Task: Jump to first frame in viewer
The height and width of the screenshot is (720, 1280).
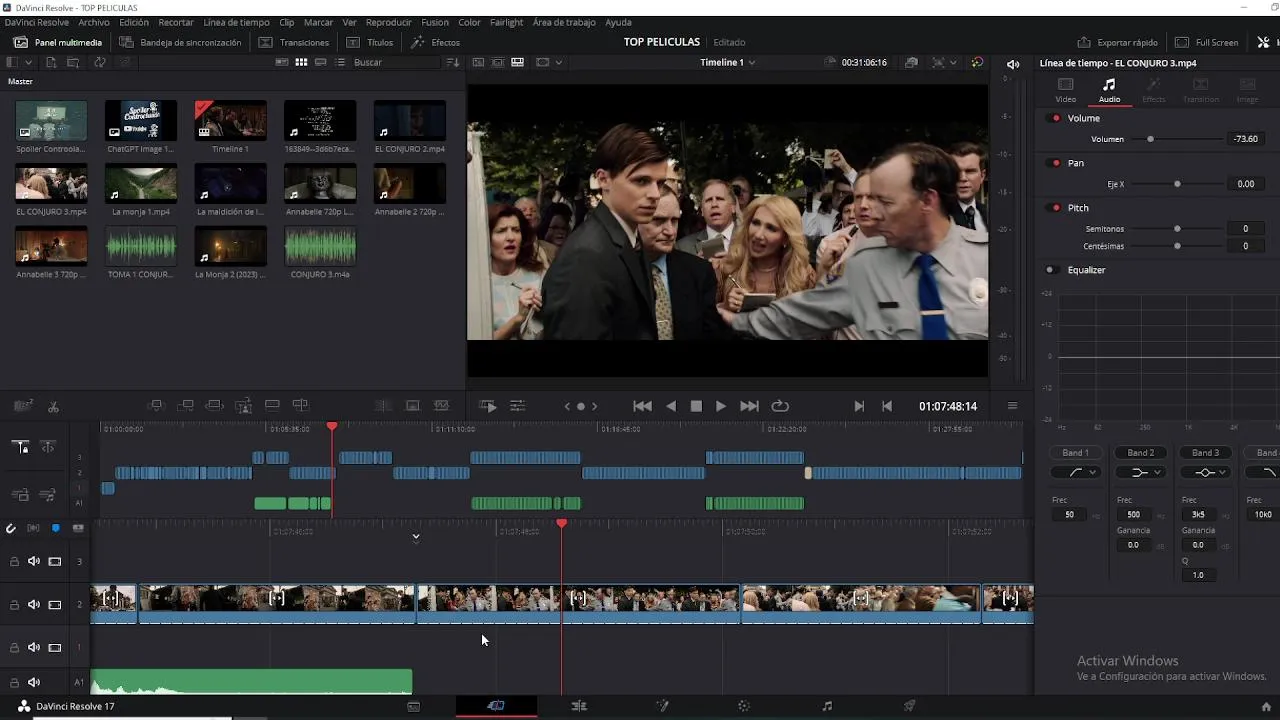Action: click(643, 406)
